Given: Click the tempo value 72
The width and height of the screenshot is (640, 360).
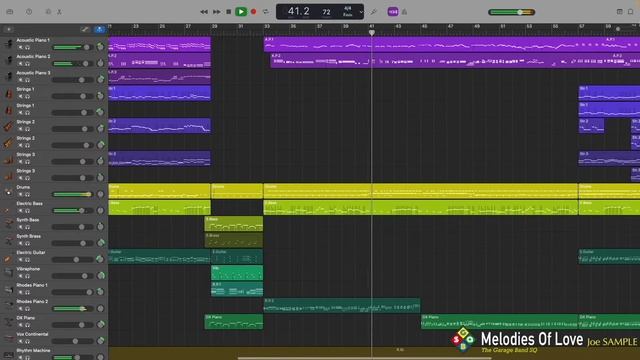Looking at the screenshot, I should click(x=327, y=12).
